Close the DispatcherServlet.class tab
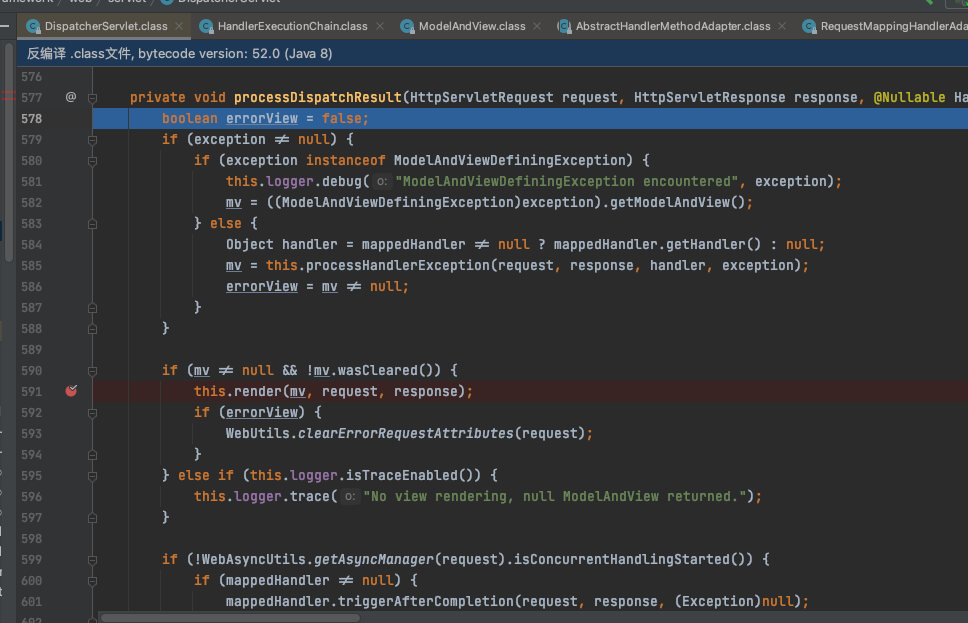 179,26
